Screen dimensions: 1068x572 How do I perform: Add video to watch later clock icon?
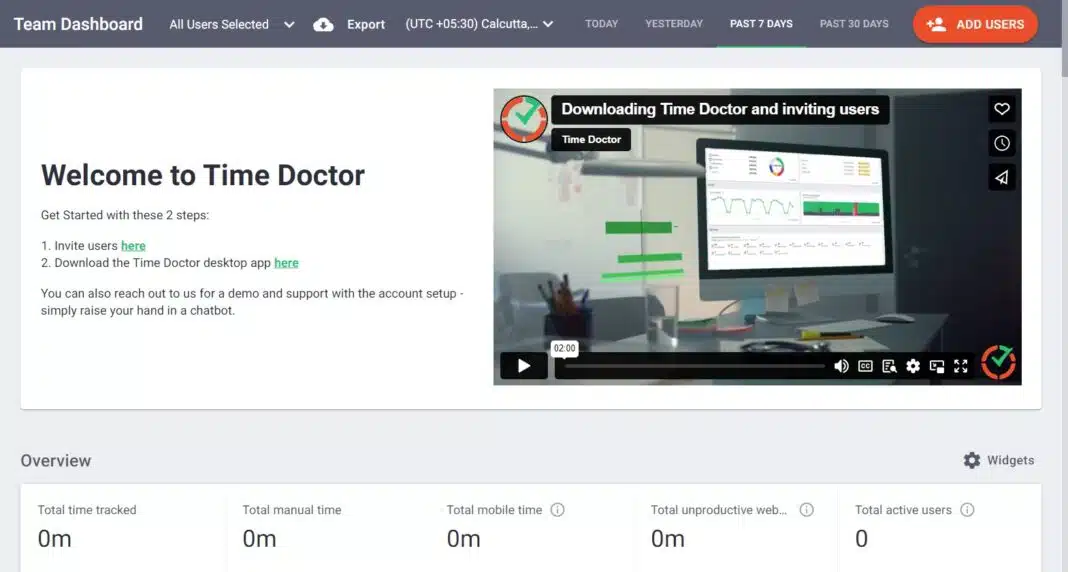tap(1002, 143)
